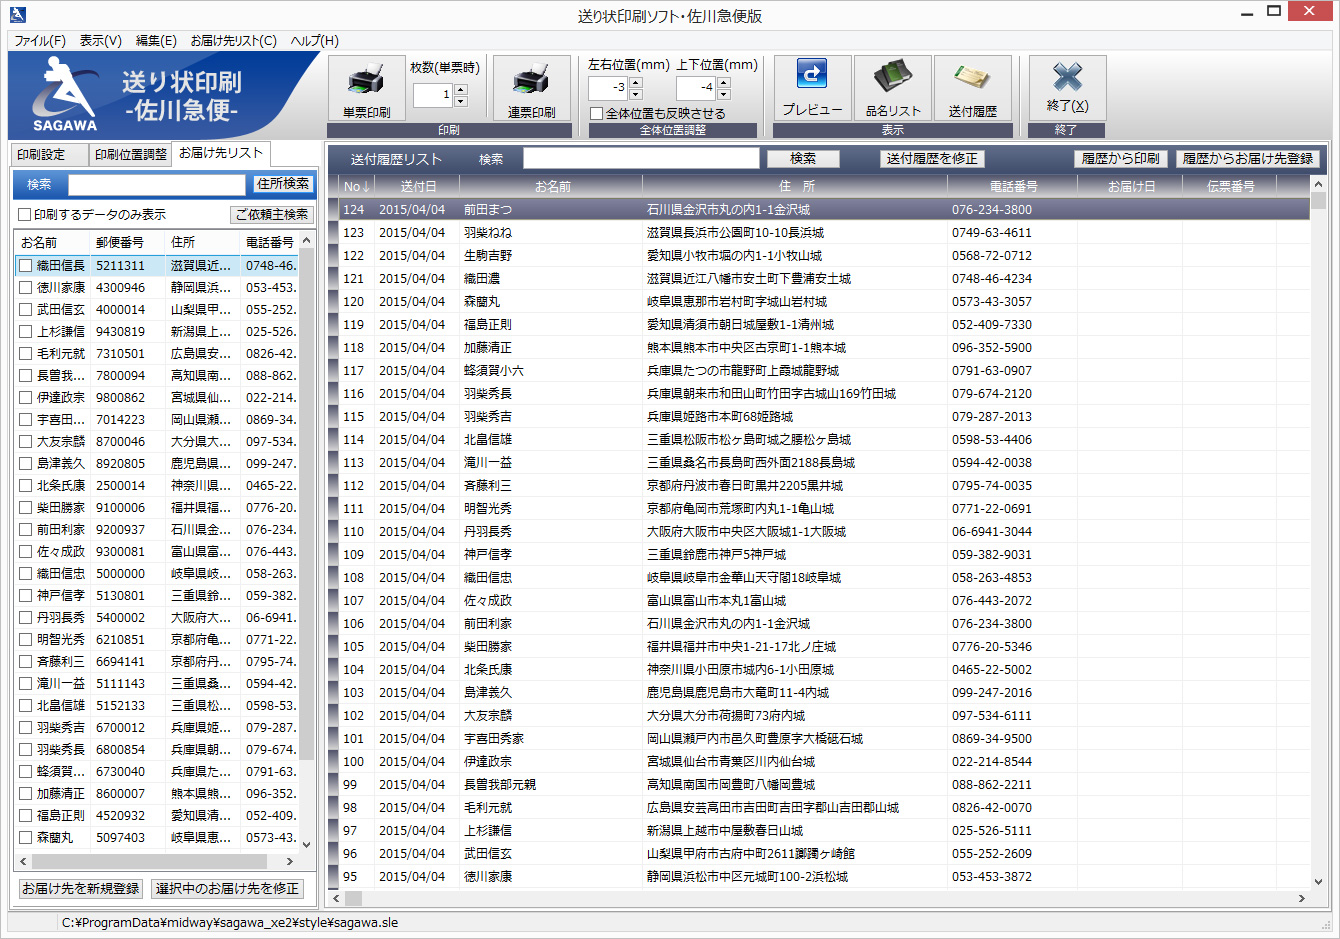
Task: Toggle 印刷するデータのみ表示 checkbox
Action: pyautogui.click(x=25, y=215)
